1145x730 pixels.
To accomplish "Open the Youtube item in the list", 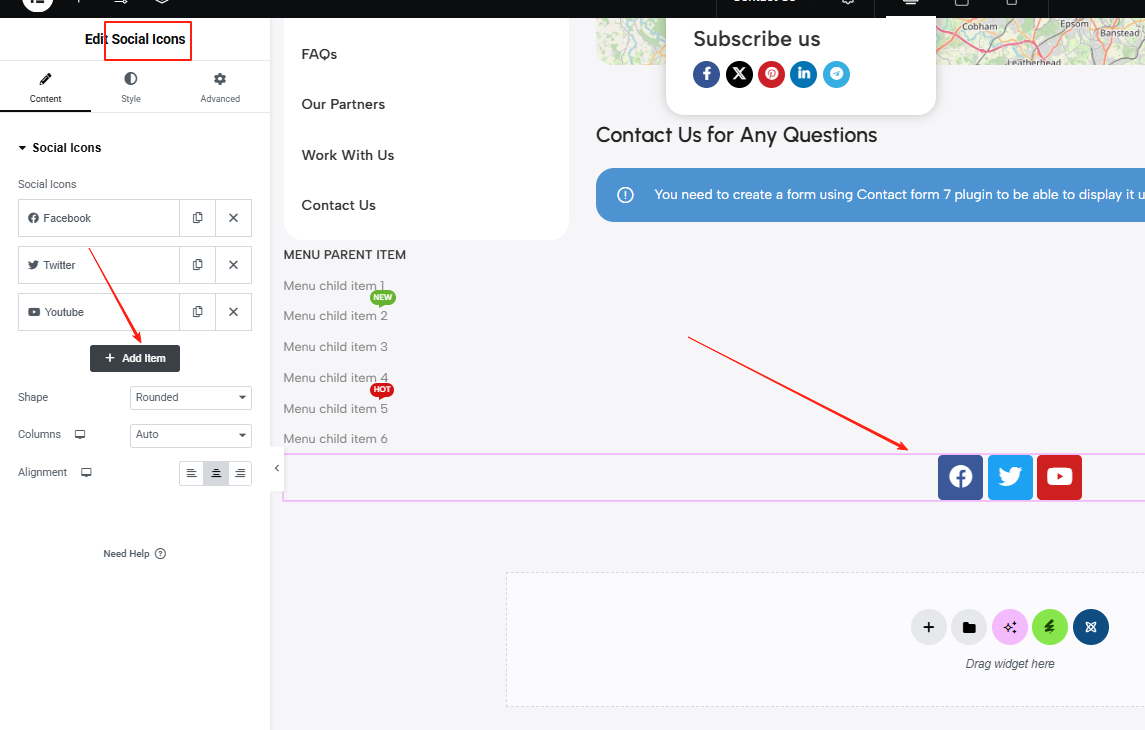I will (x=99, y=312).
